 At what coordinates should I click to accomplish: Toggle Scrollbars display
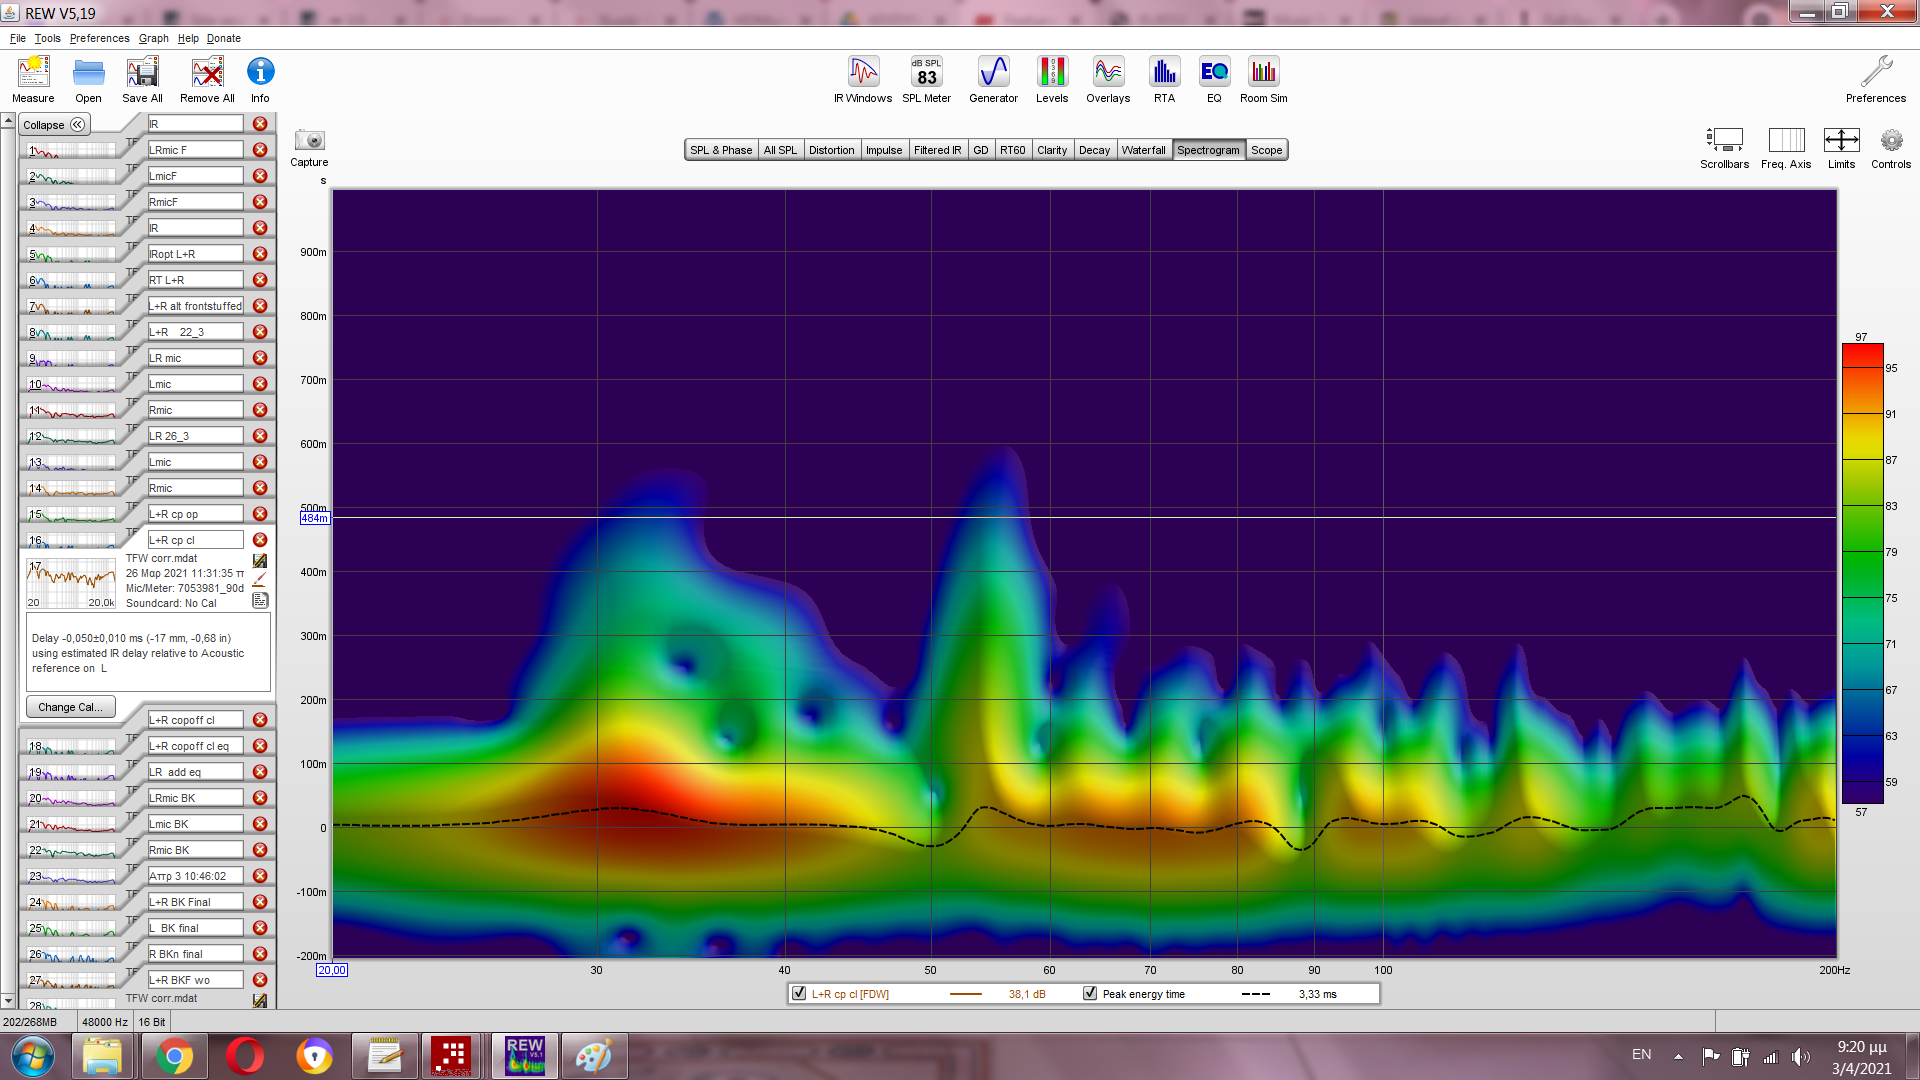(x=1724, y=141)
